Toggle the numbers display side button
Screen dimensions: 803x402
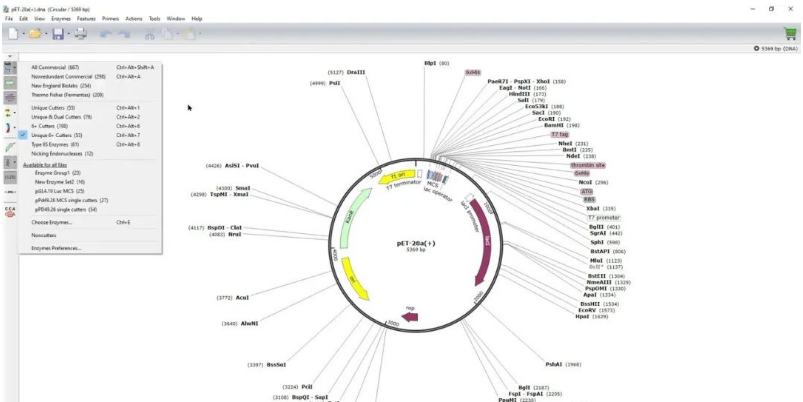[10, 177]
